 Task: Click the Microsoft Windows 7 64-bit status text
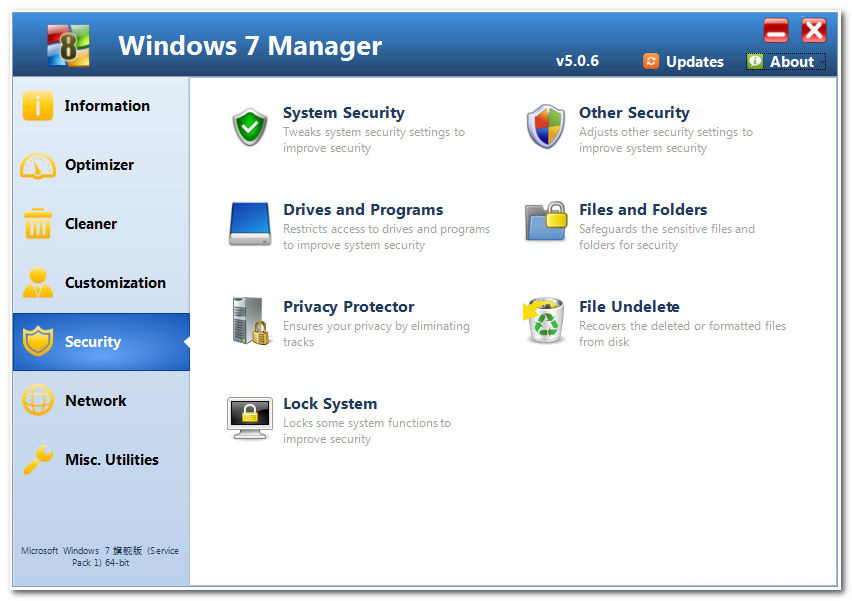100,556
